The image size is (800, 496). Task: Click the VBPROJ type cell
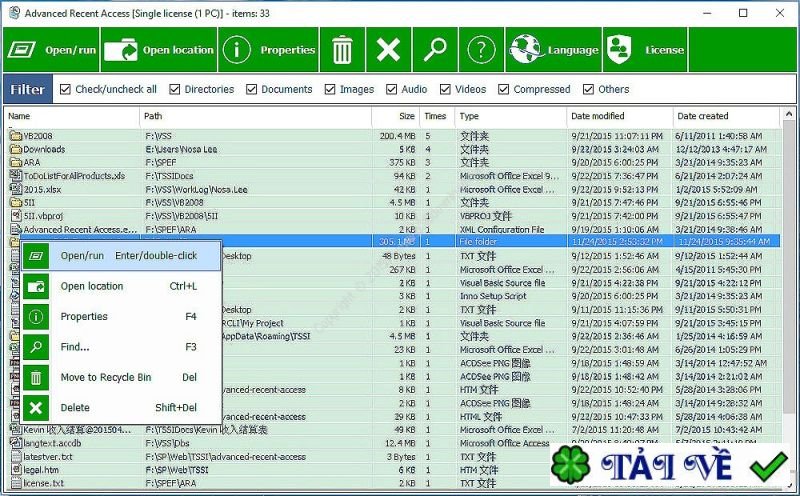pos(485,216)
